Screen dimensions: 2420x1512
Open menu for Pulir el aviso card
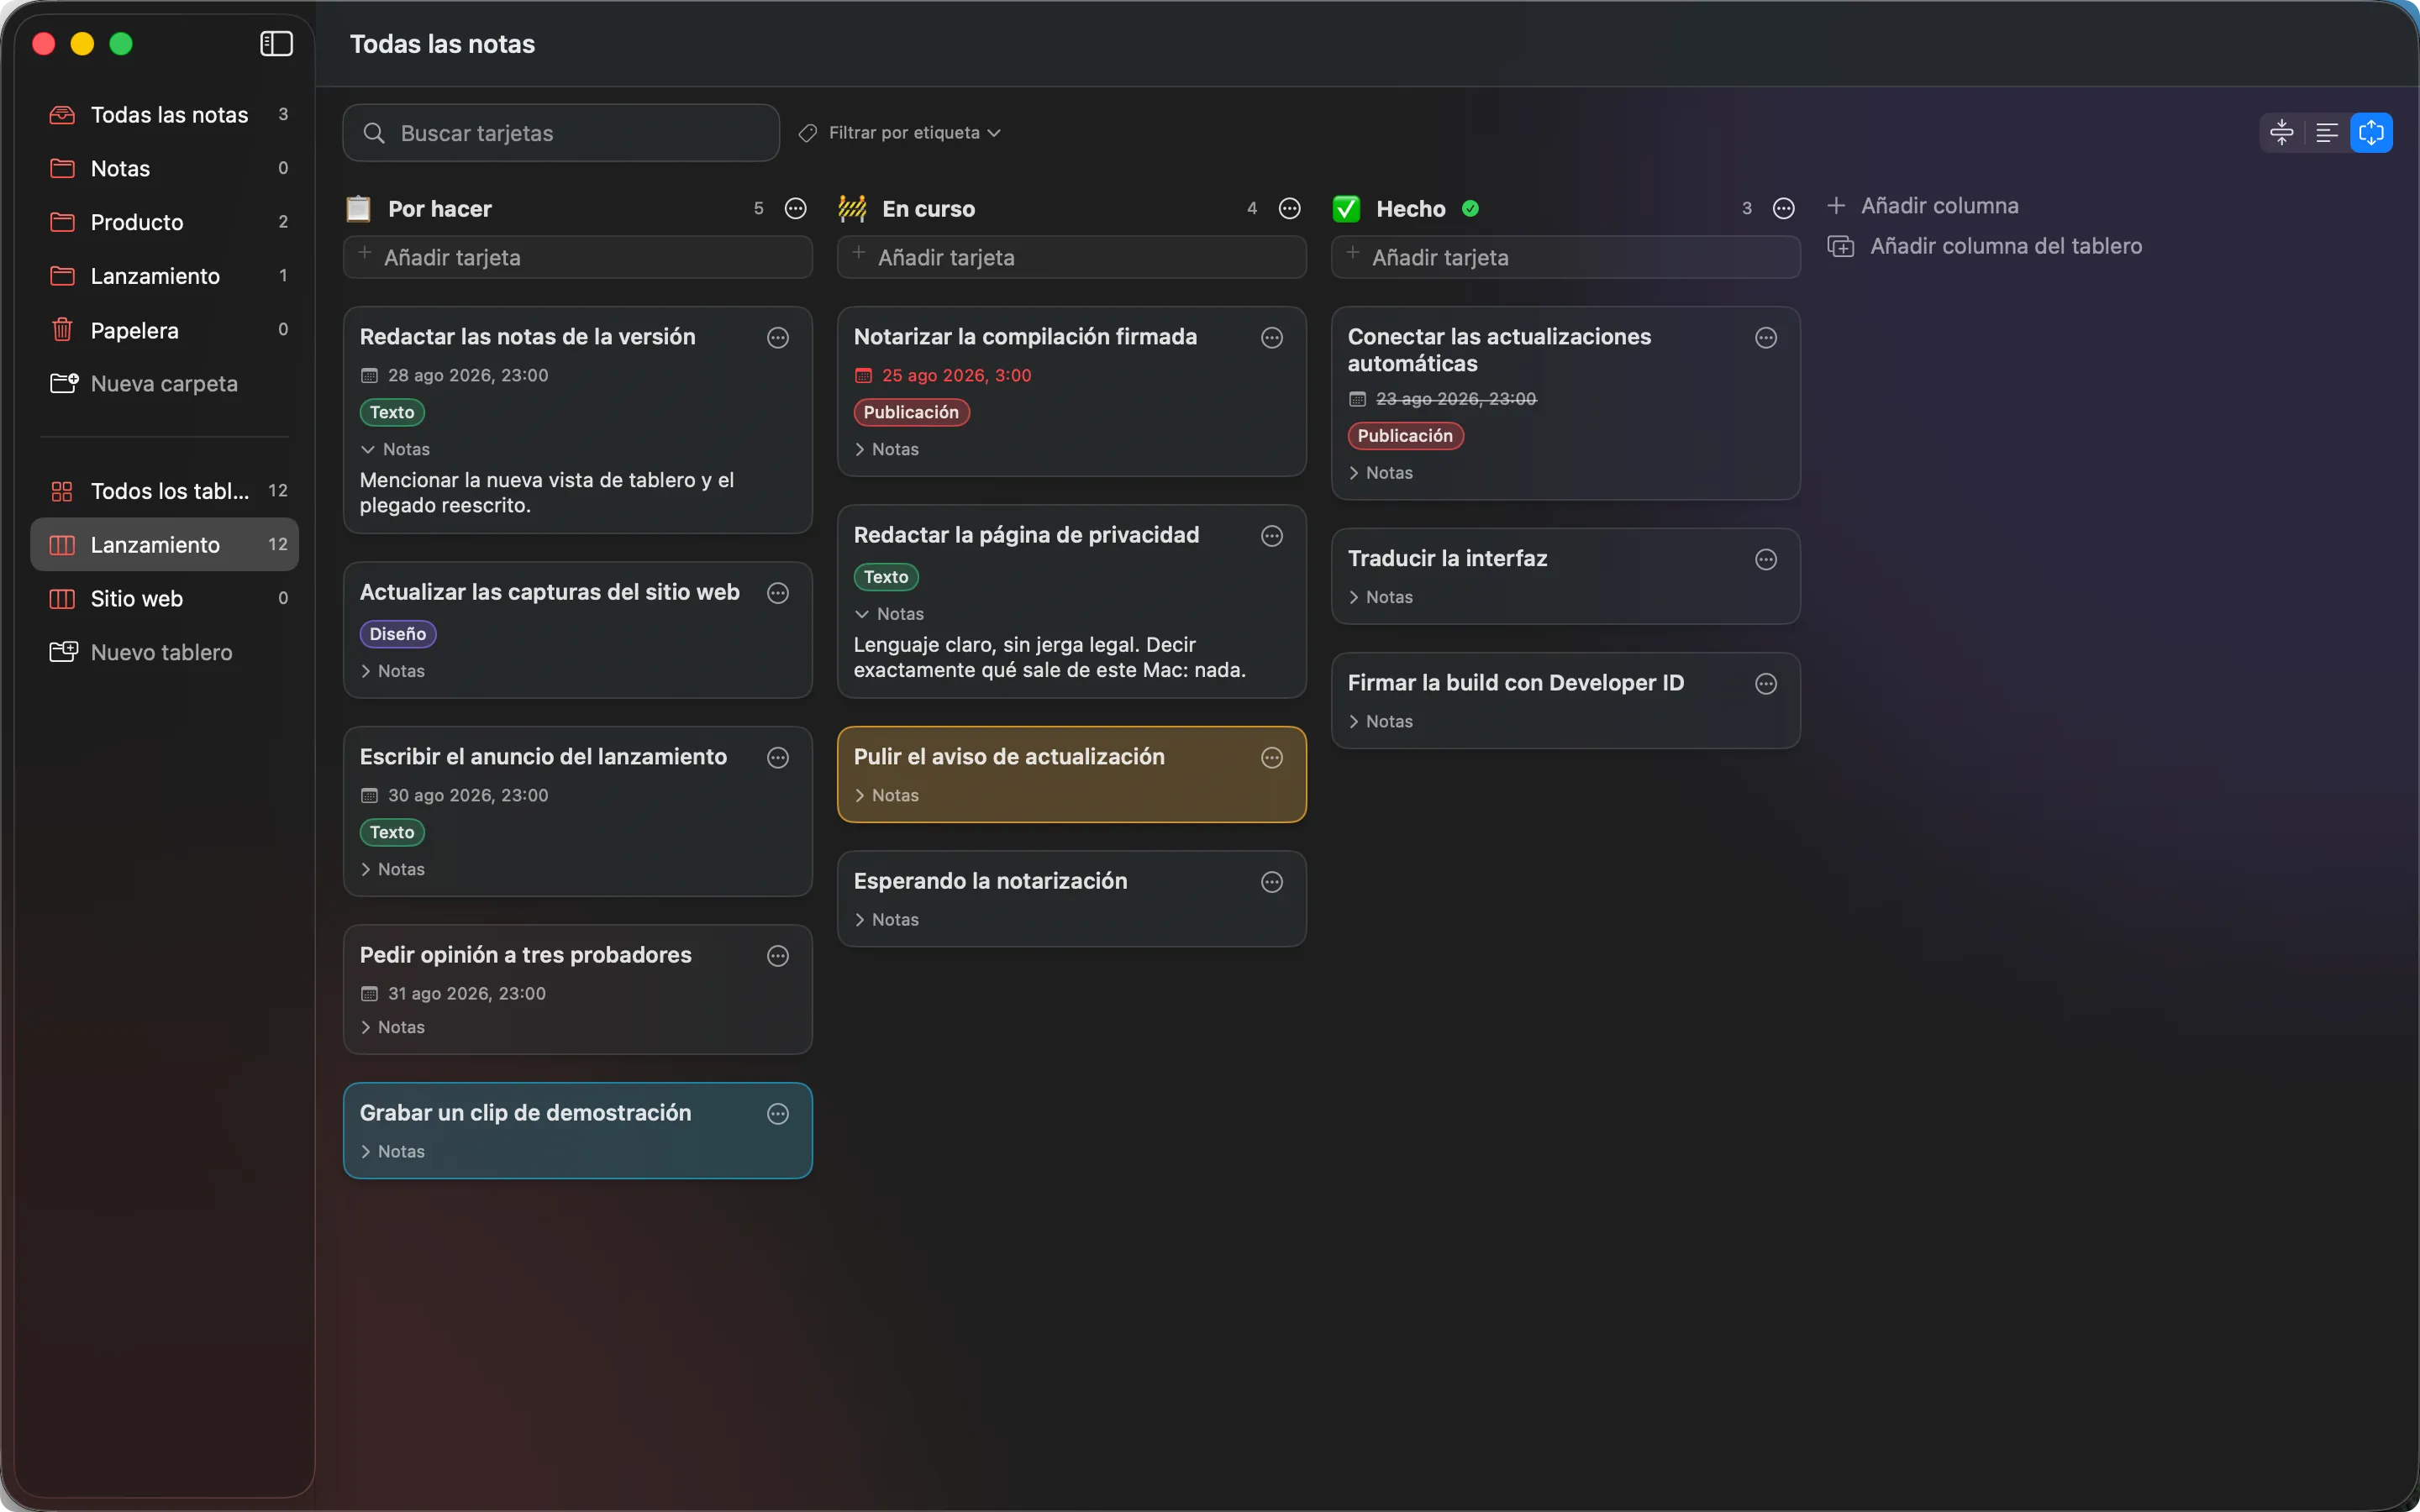[1272, 758]
